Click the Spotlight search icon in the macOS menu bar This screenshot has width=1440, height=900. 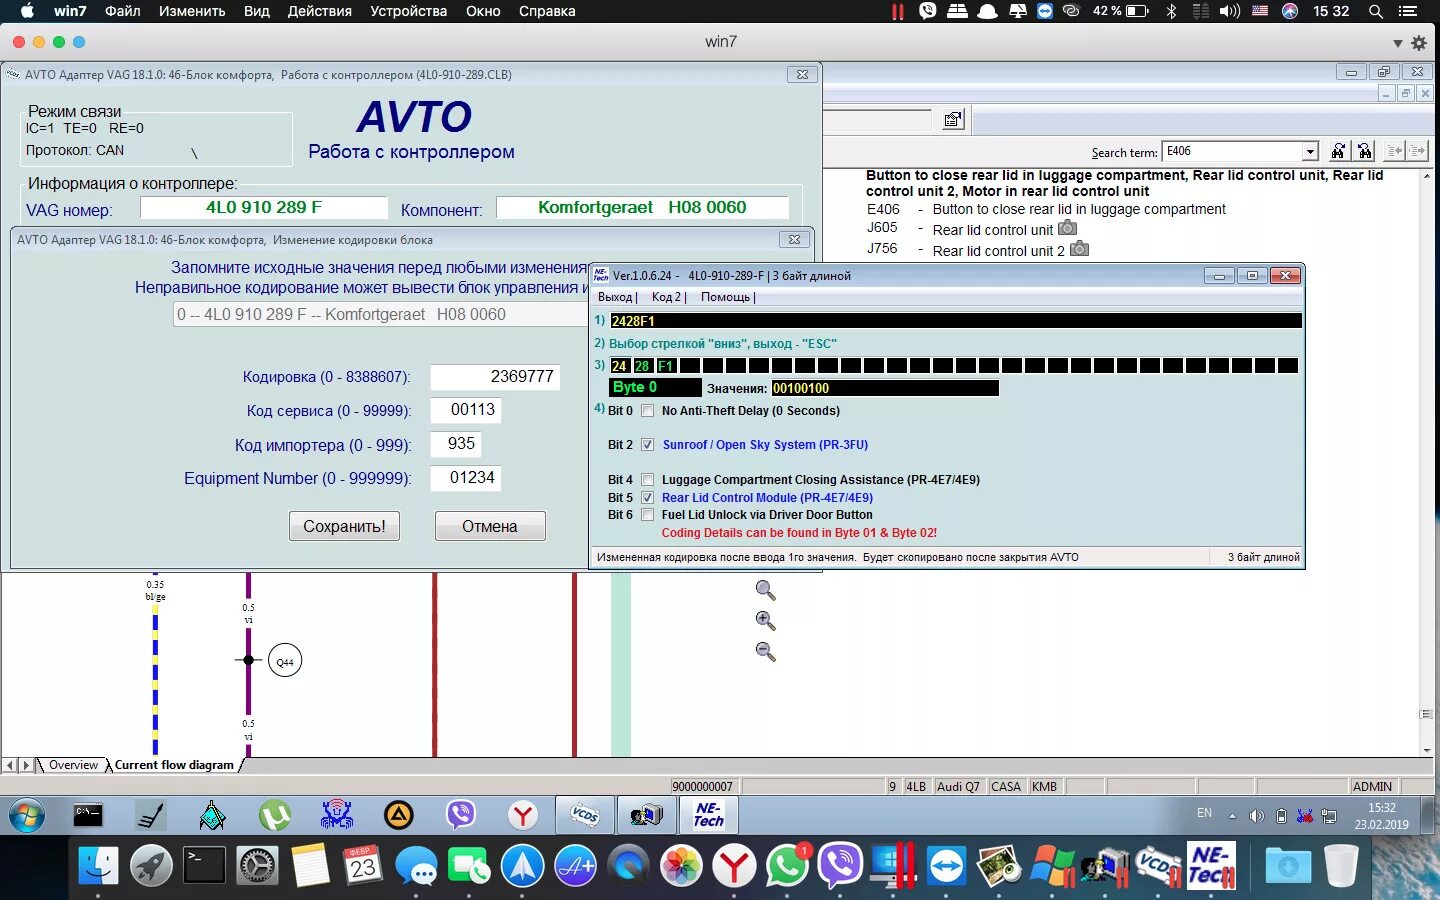(1376, 11)
